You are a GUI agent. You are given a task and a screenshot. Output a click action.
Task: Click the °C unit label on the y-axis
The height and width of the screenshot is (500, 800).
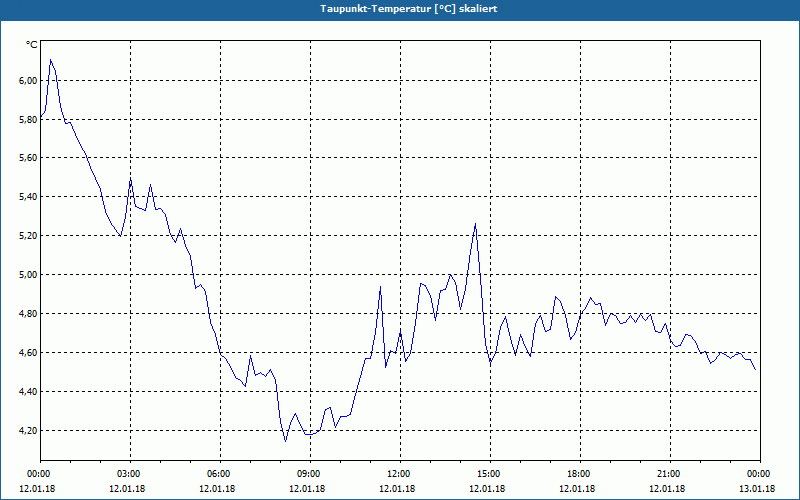pos(32,45)
